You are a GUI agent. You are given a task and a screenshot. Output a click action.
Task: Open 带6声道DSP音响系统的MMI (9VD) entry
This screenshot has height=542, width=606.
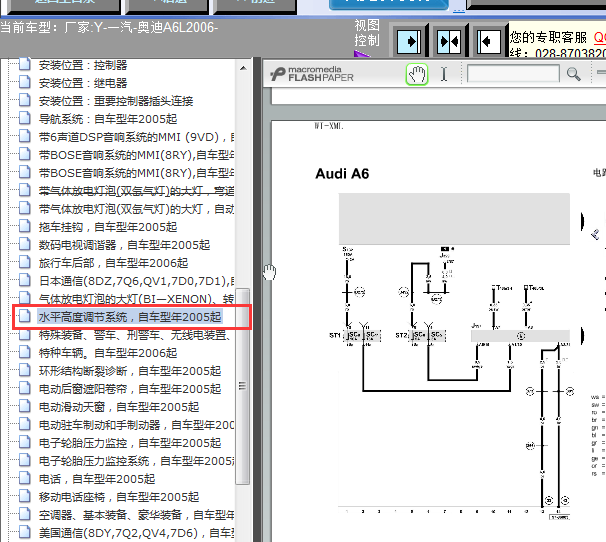coord(136,137)
